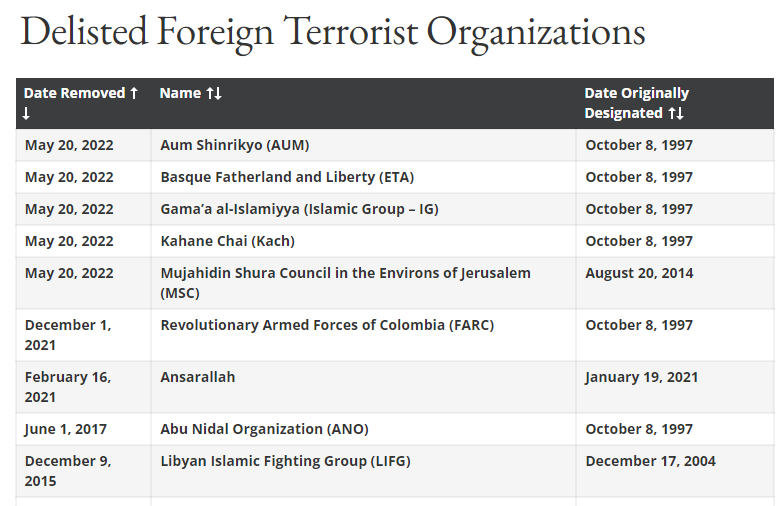Click the December 17, 2004 designation date
Screen dimensions: 784x506
(650, 461)
